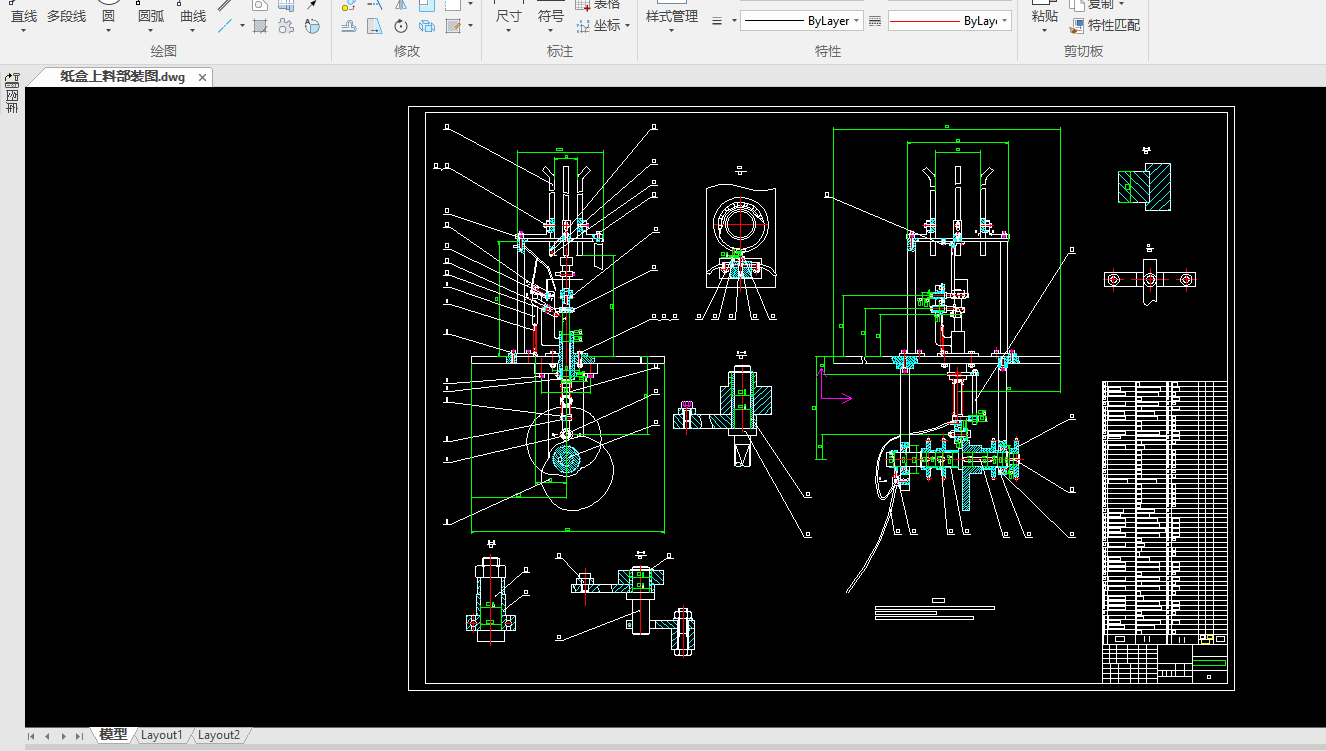Screen dimensions: 1326x751
Task: Expand the 尺寸 dimension dropdown arrow
Action: tap(508, 31)
